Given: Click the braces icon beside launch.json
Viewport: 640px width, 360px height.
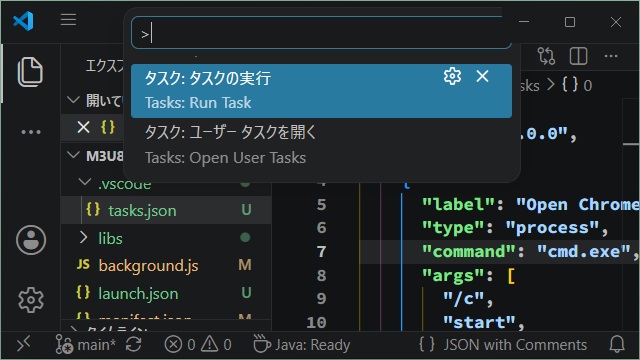Looking at the screenshot, I should pyautogui.click(x=83, y=292).
